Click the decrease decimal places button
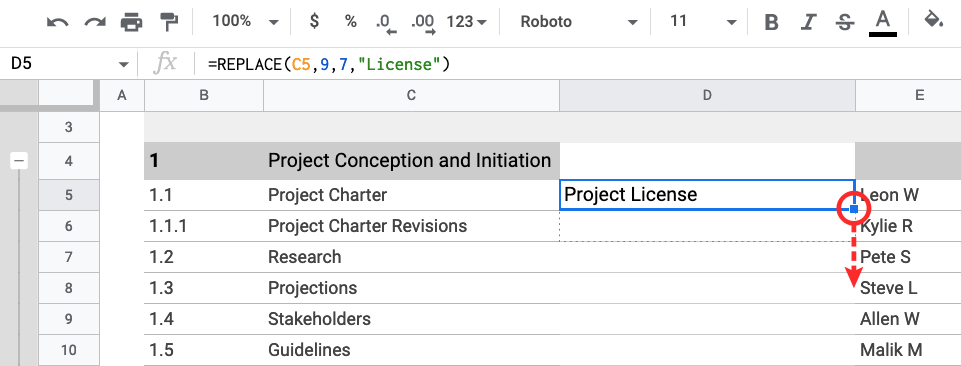Viewport: 961px width, 366px height. tap(387, 23)
